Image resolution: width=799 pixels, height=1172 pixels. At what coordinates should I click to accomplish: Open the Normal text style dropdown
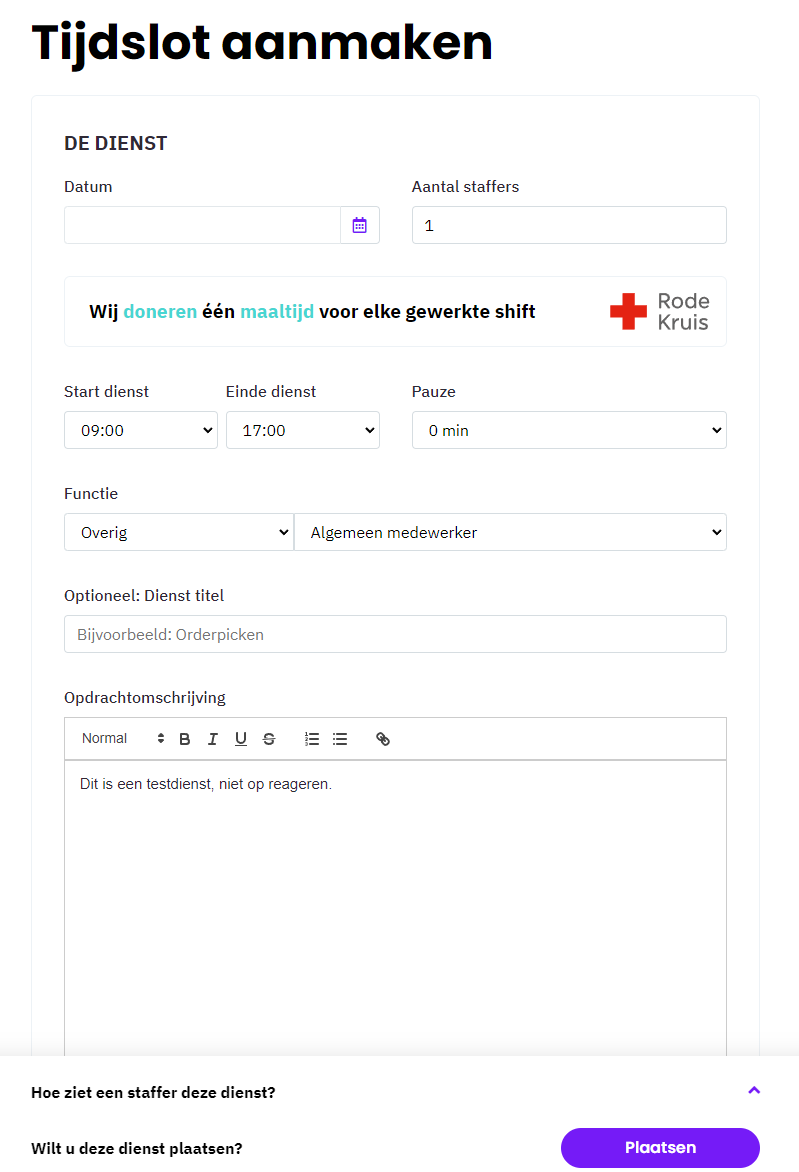123,739
